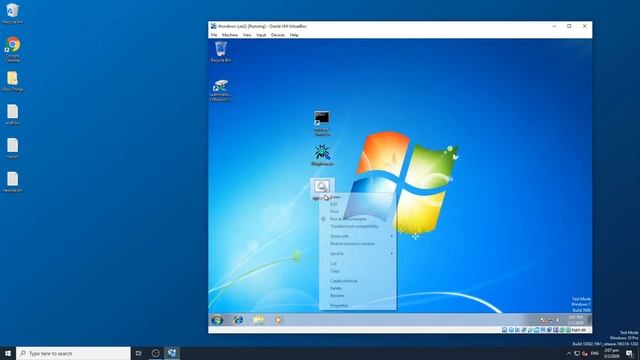Click the hard disk indicator in the VirtualBox status bar
The image size is (640, 360).
pyautogui.click(x=504, y=330)
